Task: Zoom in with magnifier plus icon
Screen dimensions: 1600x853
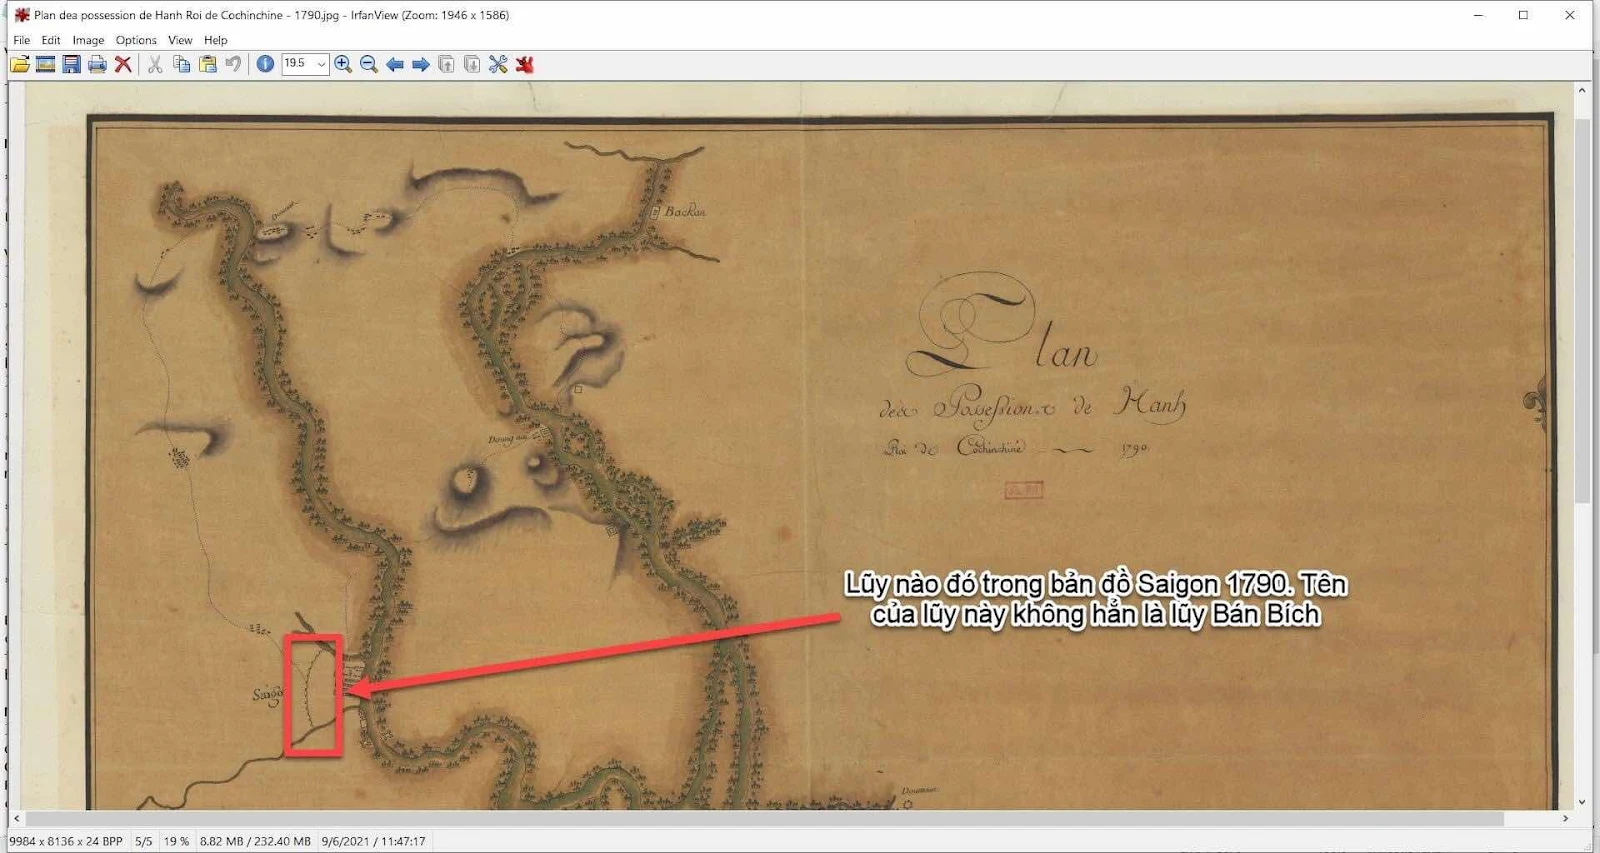Action: tap(343, 64)
